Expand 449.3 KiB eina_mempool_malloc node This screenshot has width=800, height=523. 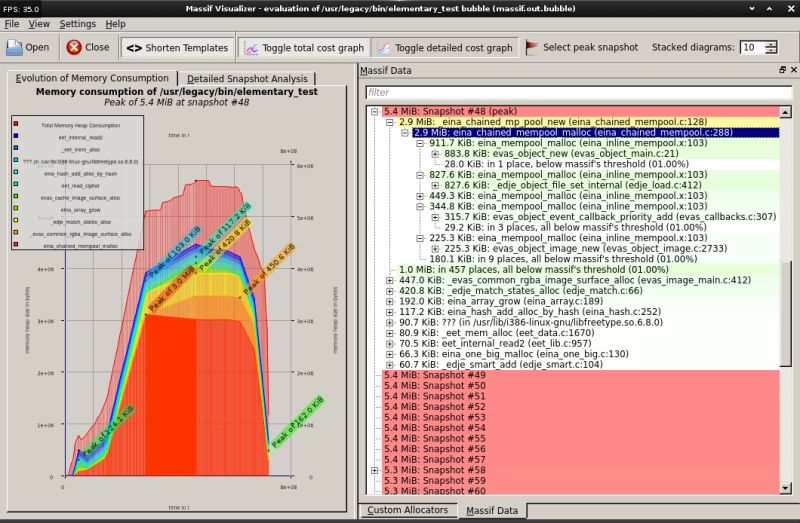click(420, 196)
